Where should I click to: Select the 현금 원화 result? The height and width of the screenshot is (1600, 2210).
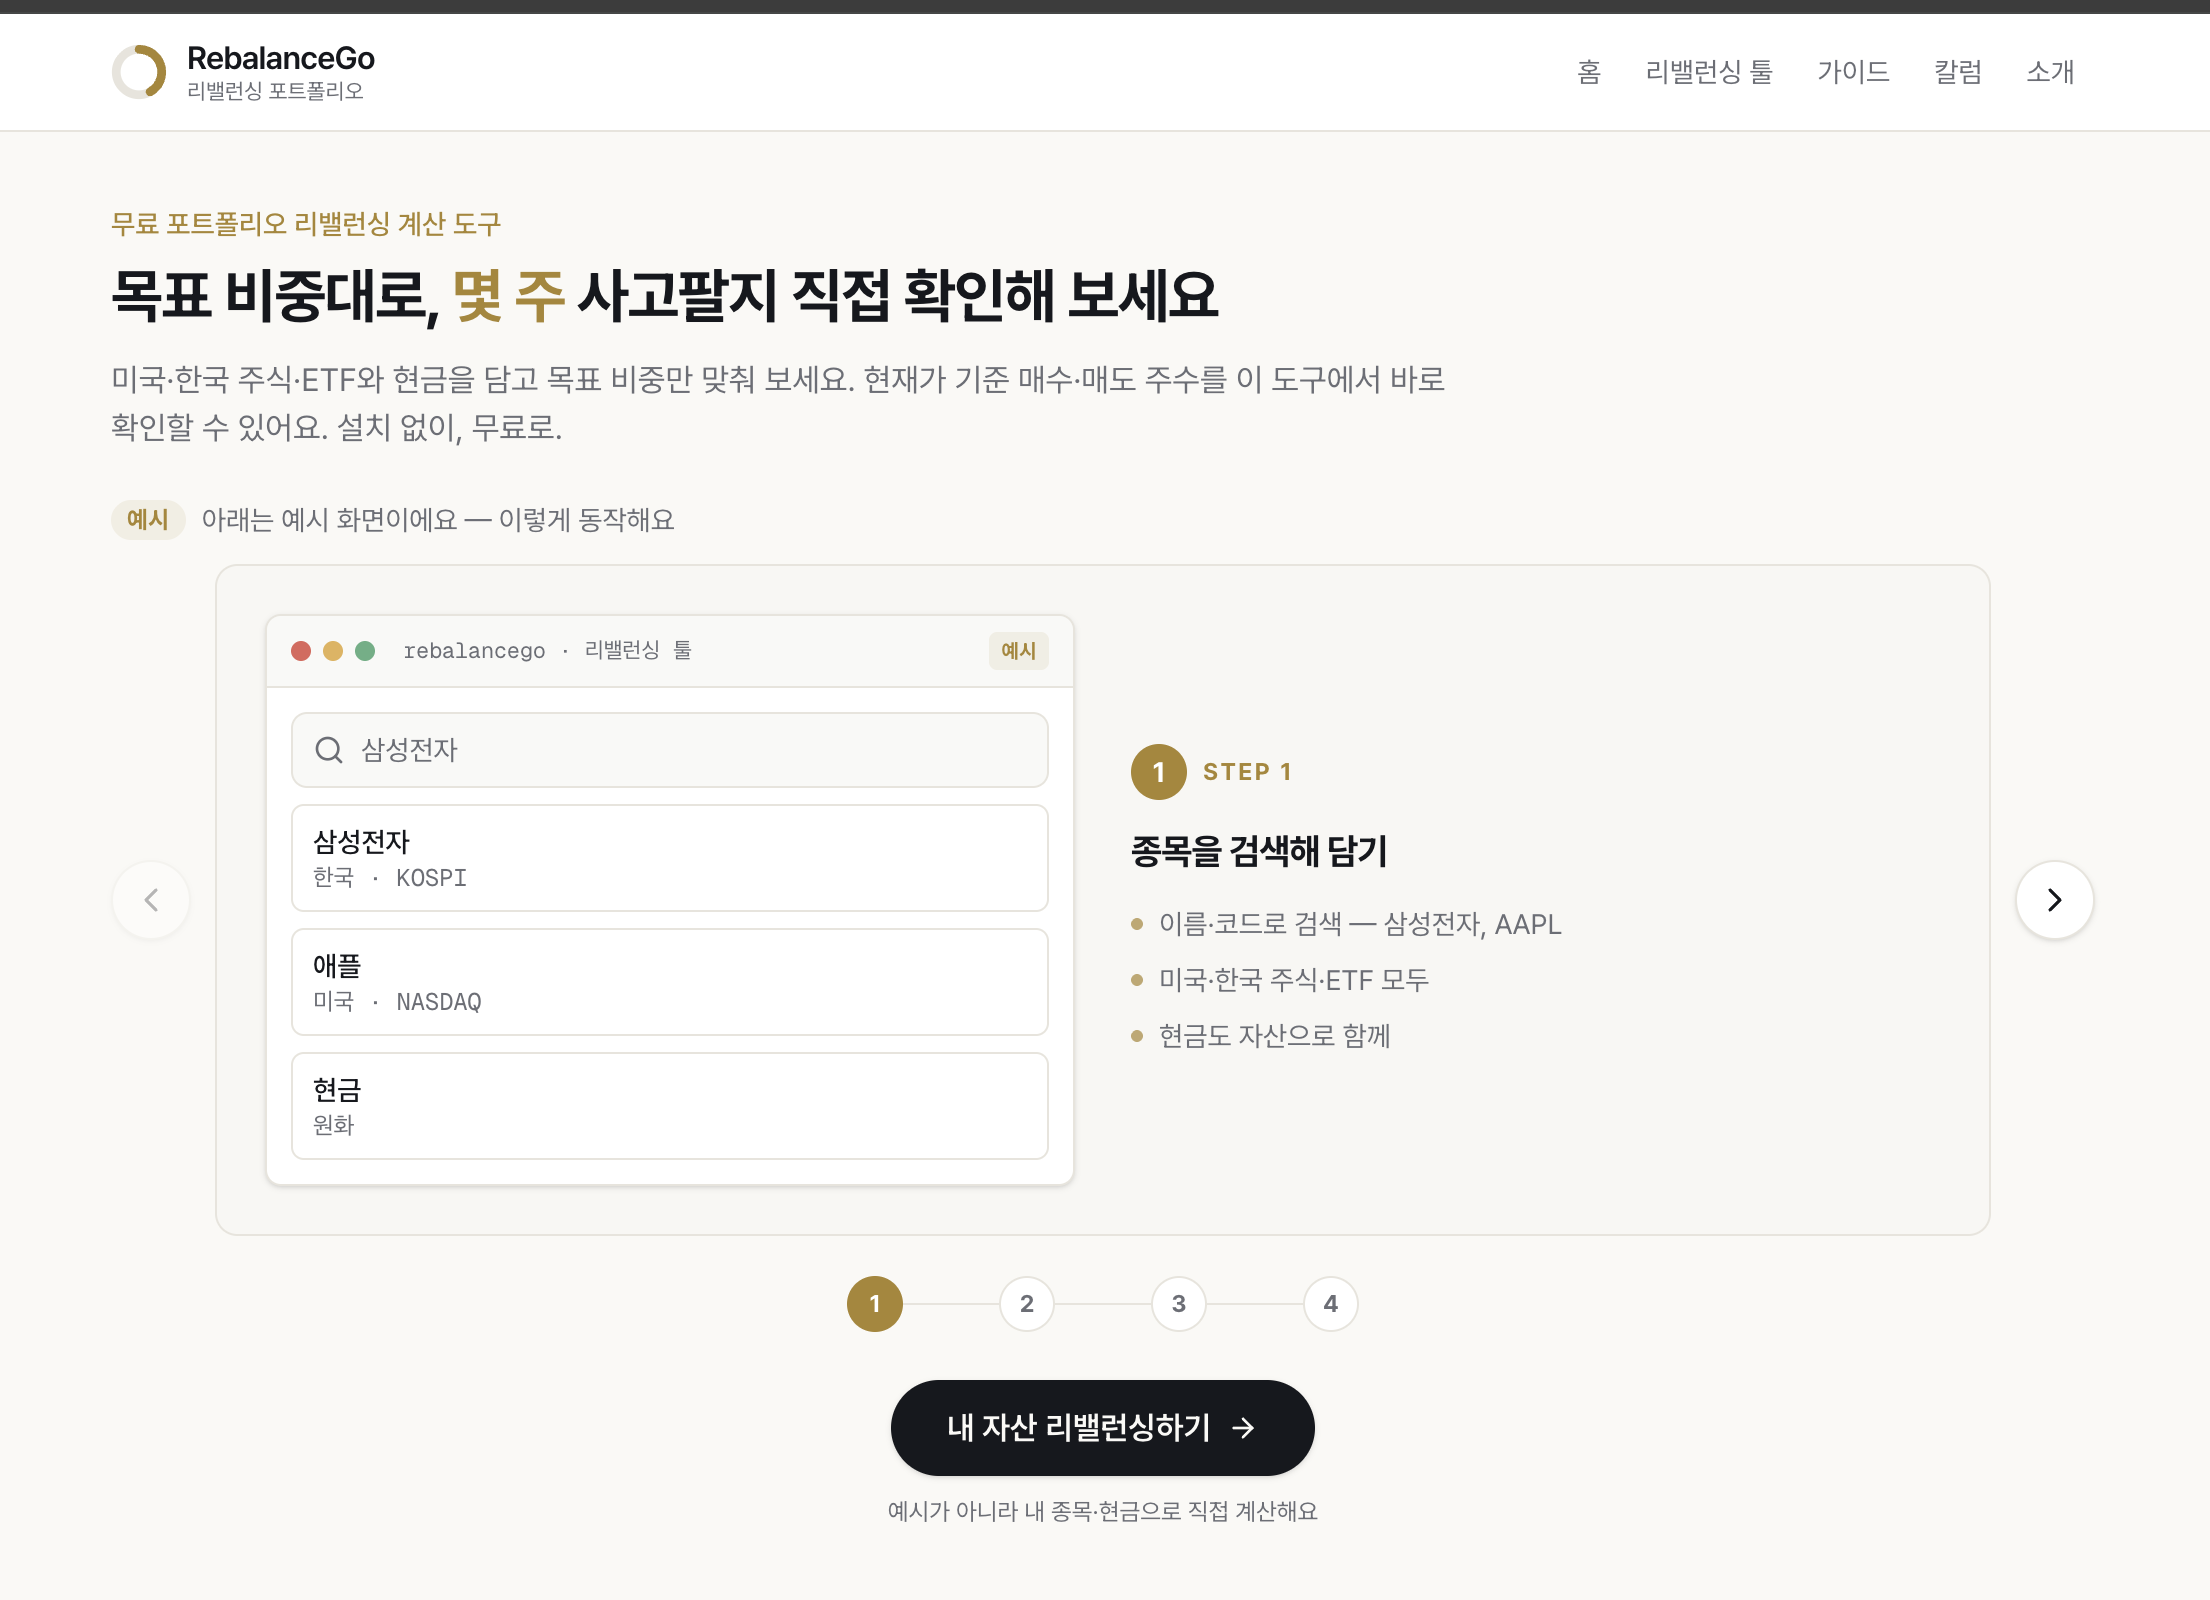pos(670,1106)
